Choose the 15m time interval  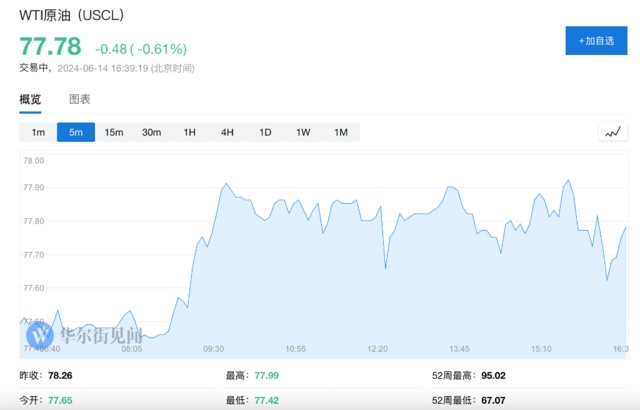pyautogui.click(x=114, y=133)
